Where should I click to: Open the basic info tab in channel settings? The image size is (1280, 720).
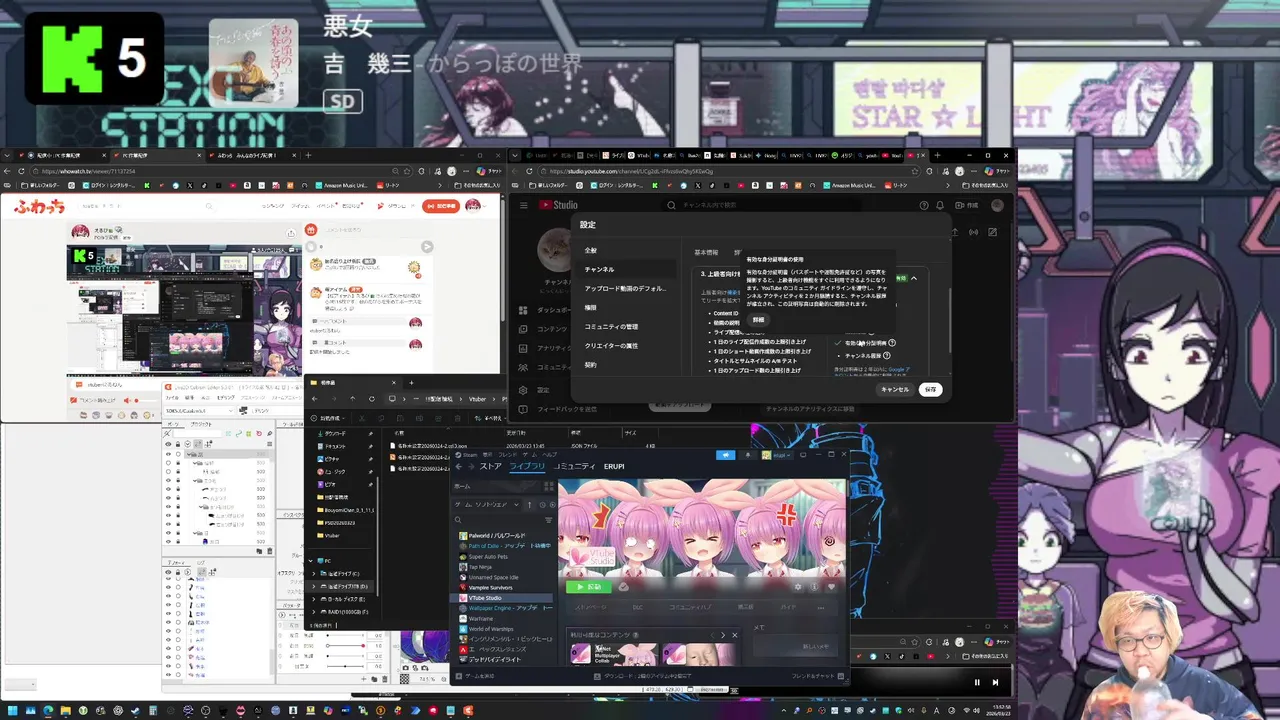click(706, 252)
